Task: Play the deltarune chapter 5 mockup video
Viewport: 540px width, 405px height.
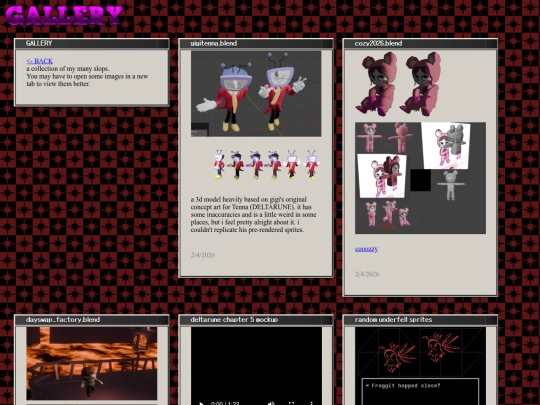Action: (x=201, y=403)
